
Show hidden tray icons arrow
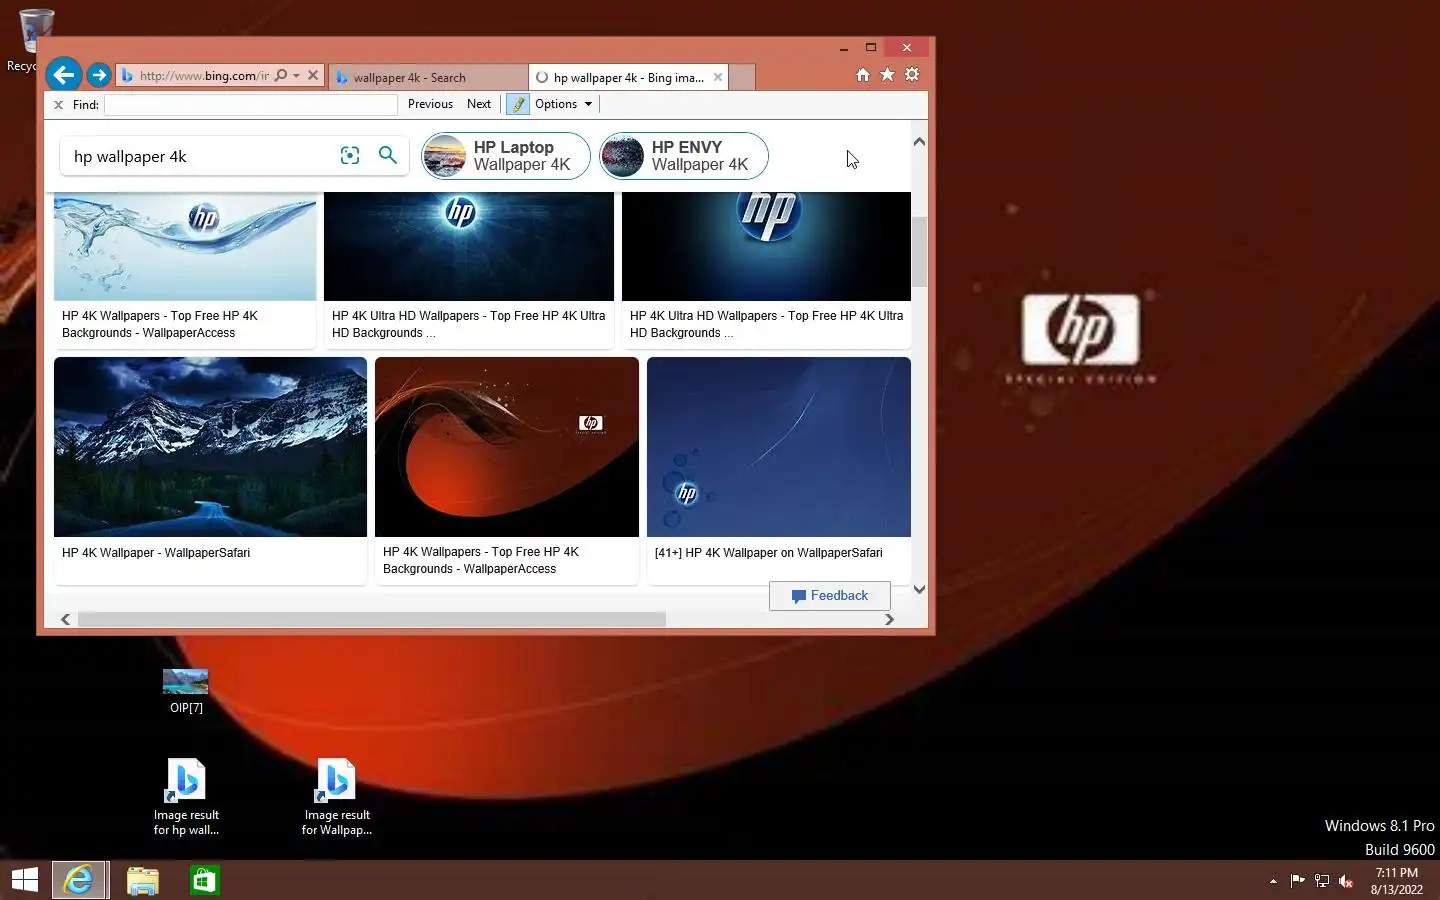(1273, 881)
